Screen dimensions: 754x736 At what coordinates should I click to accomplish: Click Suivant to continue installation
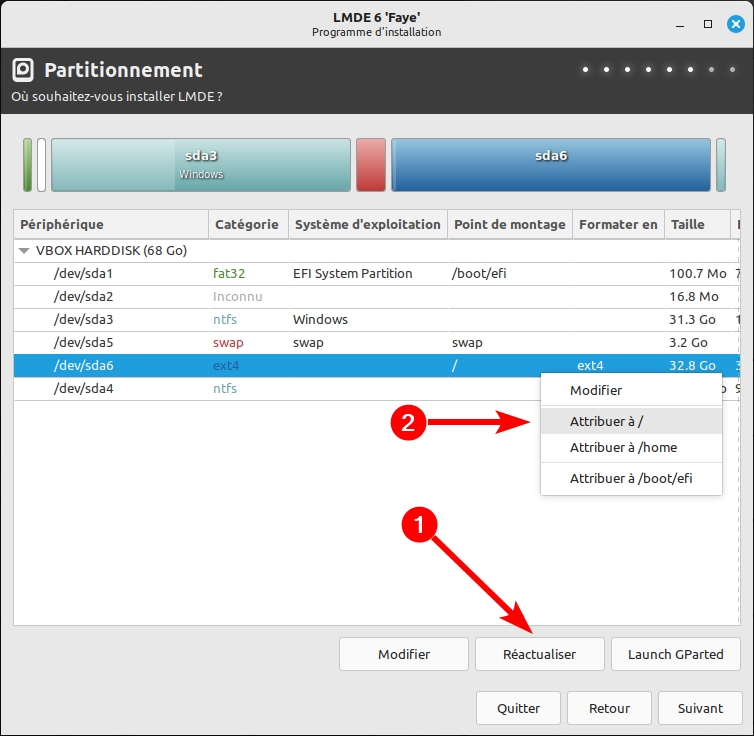coord(700,708)
